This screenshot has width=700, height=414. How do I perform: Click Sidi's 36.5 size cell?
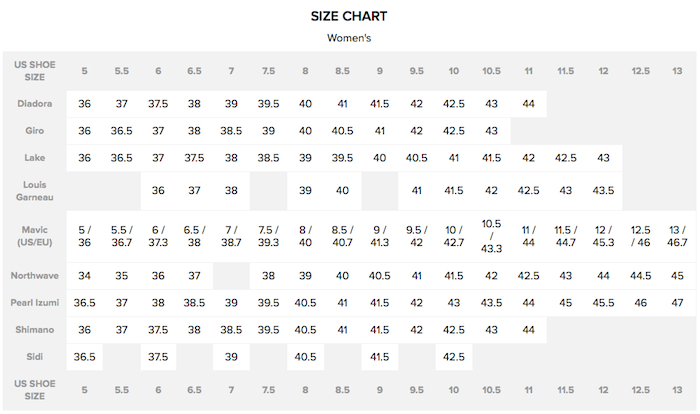tap(84, 356)
